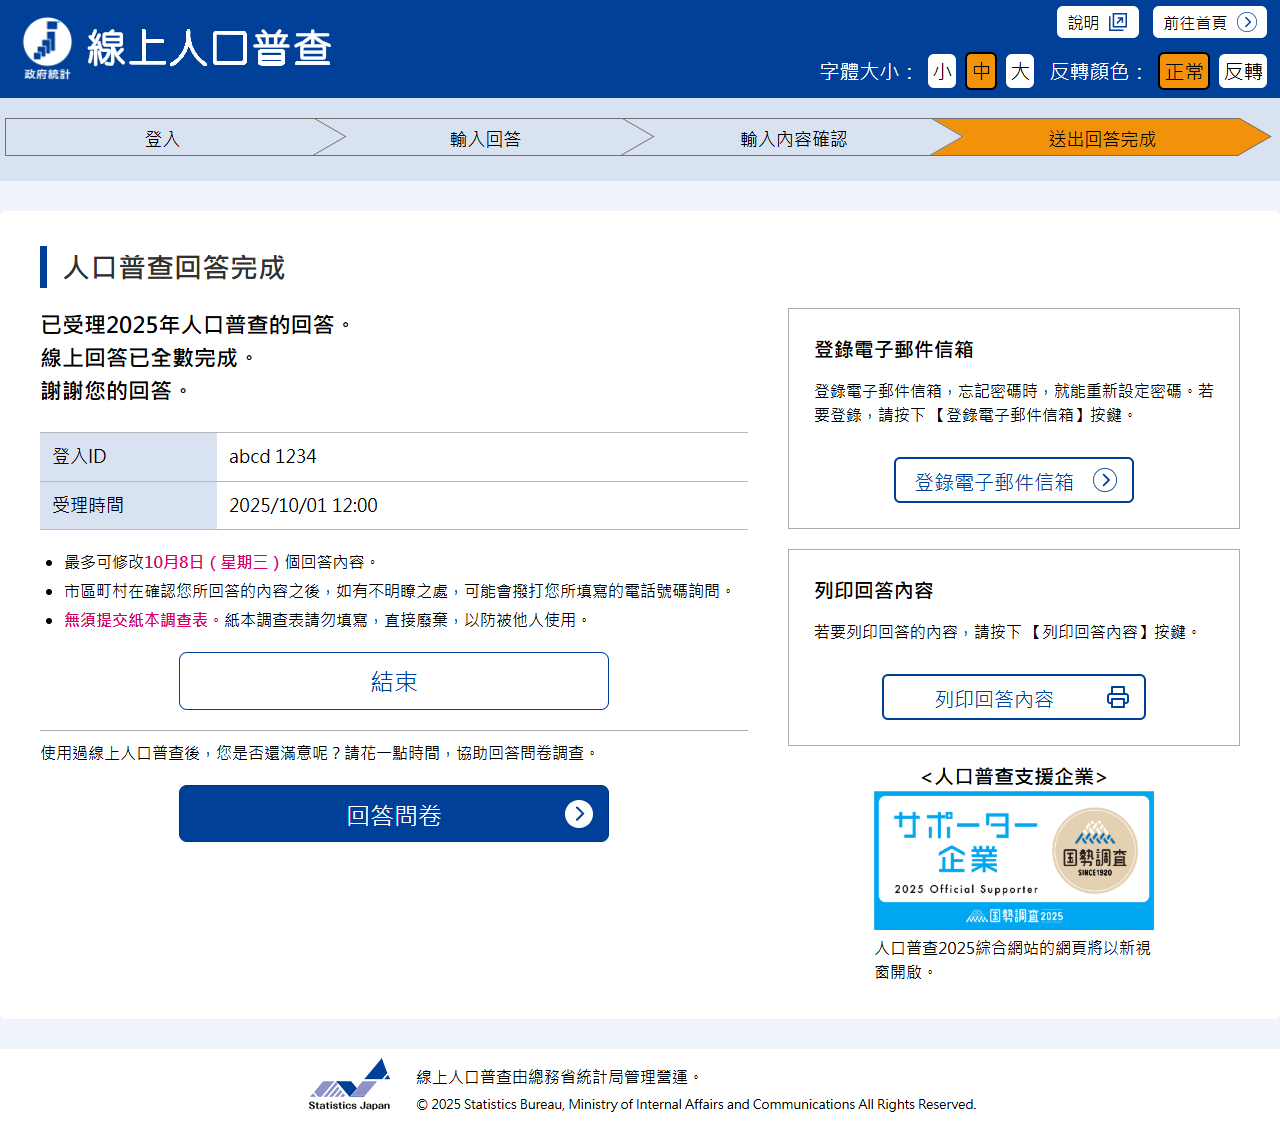1280x1130 pixels.
Task: Switch to inverted colors (反轉)
Action: pos(1242,71)
